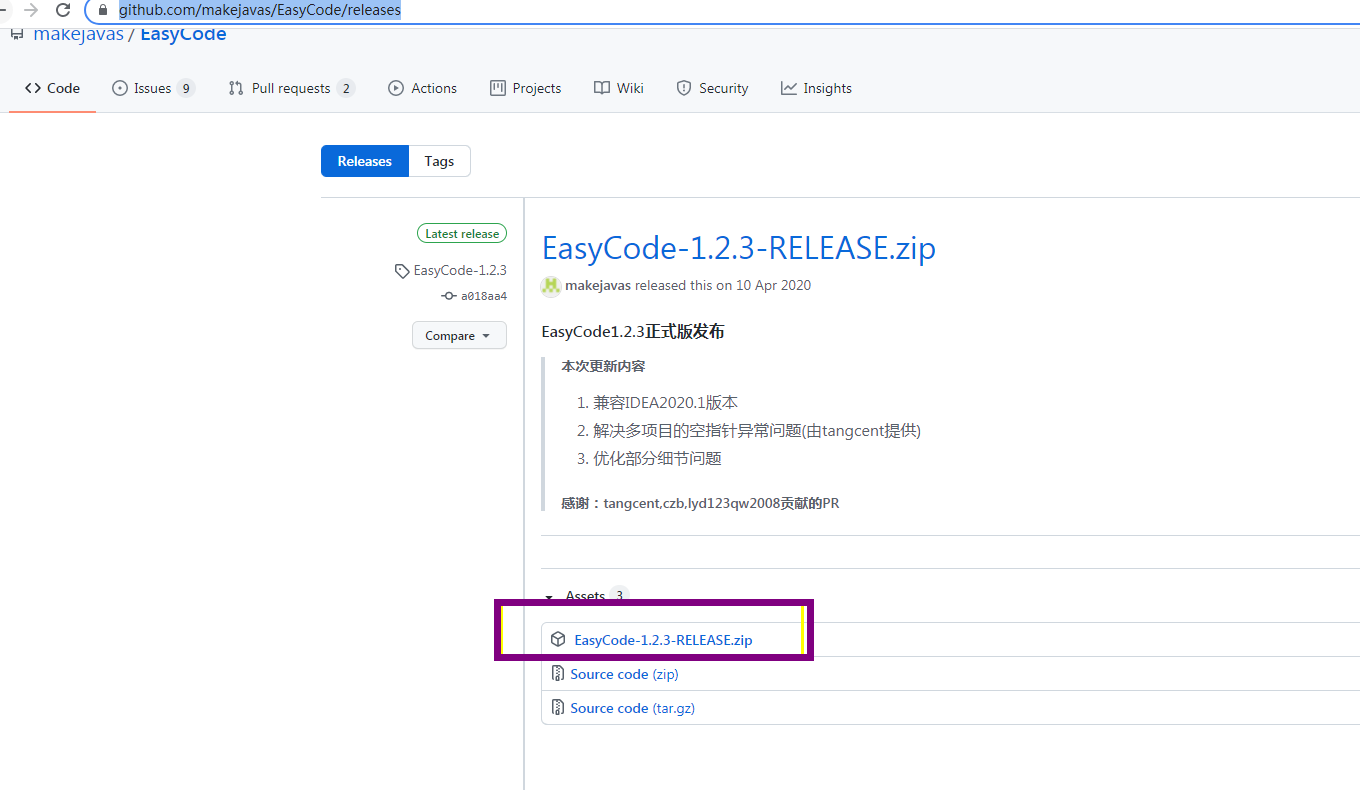Click the Insights graph icon
This screenshot has height=790, width=1360.
(x=787, y=88)
